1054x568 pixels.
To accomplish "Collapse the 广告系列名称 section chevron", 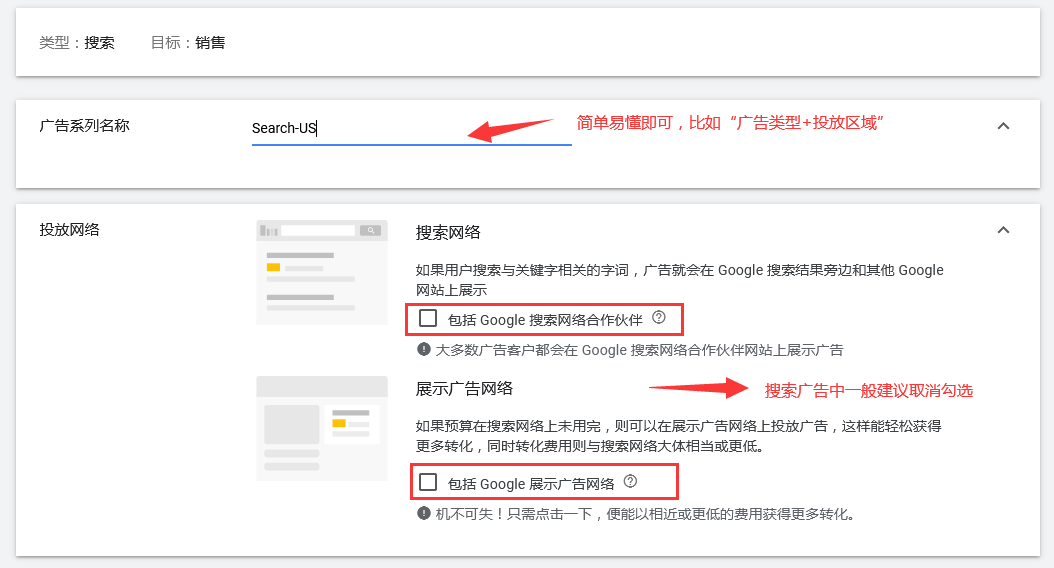I will pos(1003,126).
